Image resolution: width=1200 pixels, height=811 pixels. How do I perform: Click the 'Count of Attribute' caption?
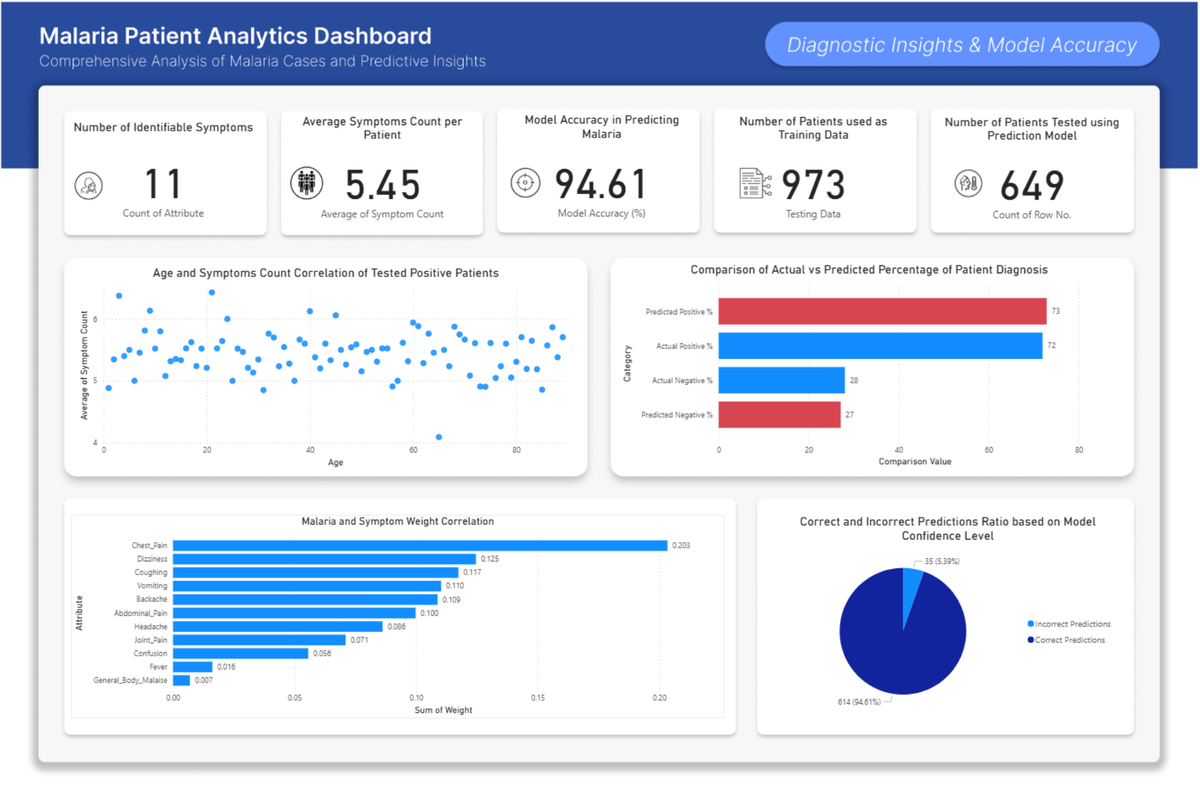point(163,214)
